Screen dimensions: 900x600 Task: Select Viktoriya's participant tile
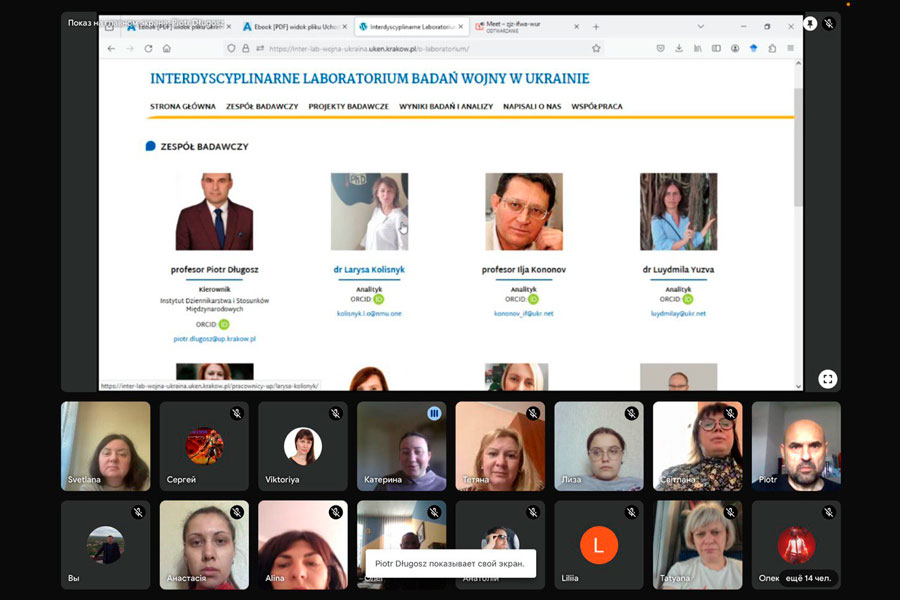point(303,446)
